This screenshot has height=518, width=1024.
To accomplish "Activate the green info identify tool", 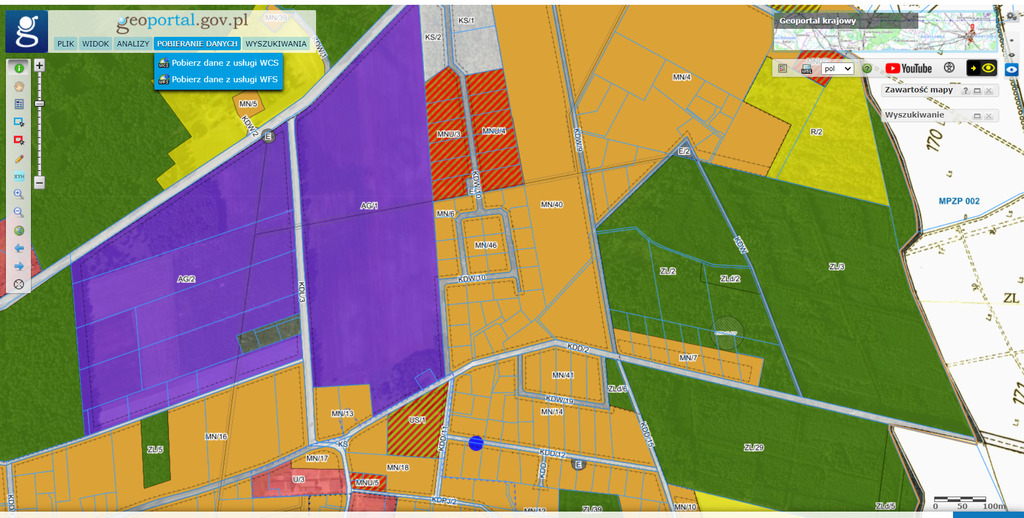I will click(x=19, y=68).
